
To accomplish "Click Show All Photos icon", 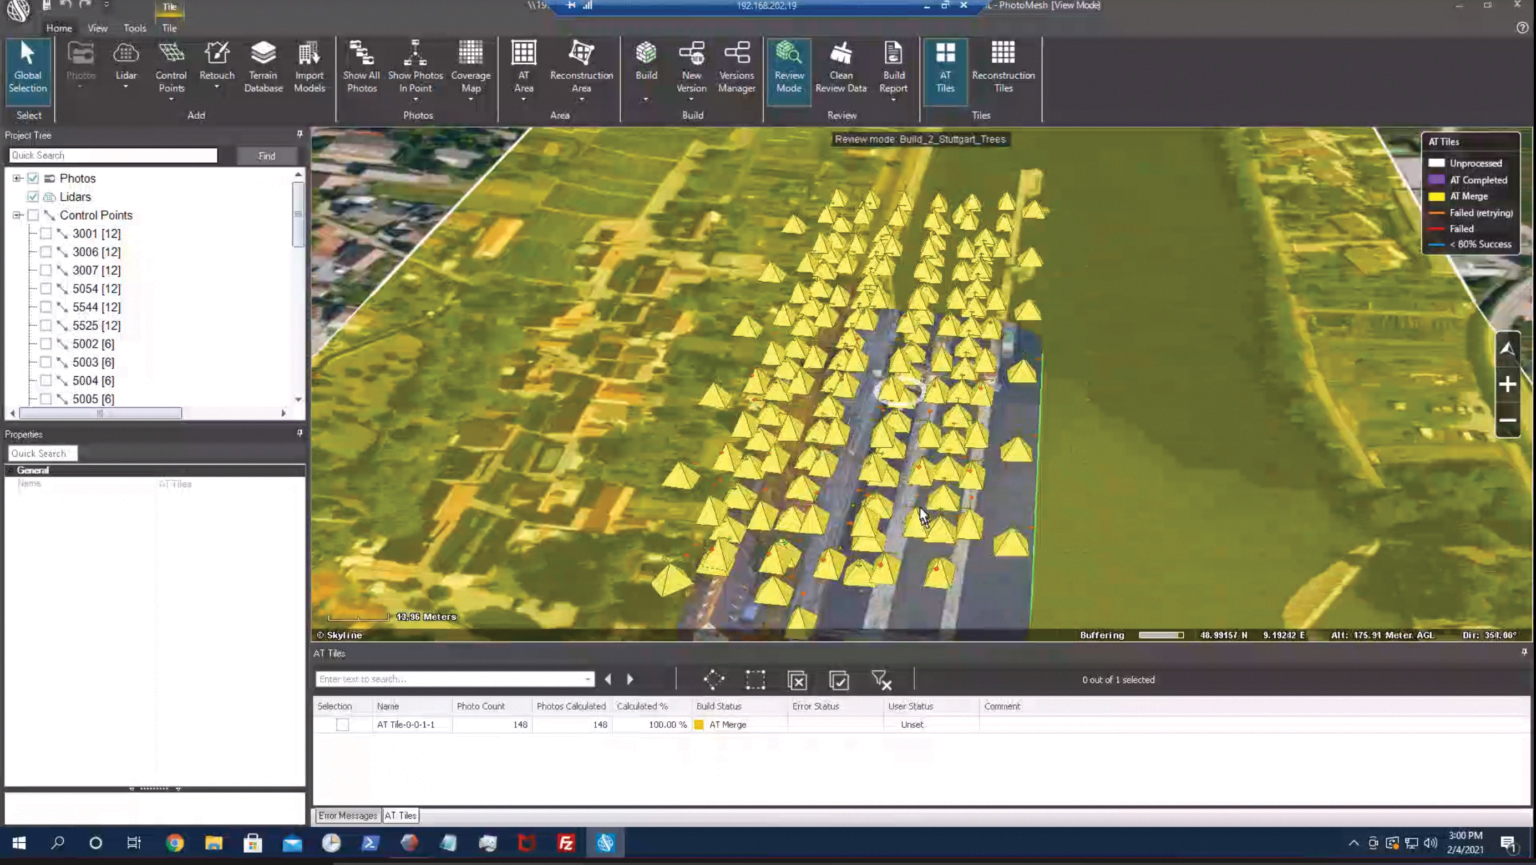I will click(361, 66).
